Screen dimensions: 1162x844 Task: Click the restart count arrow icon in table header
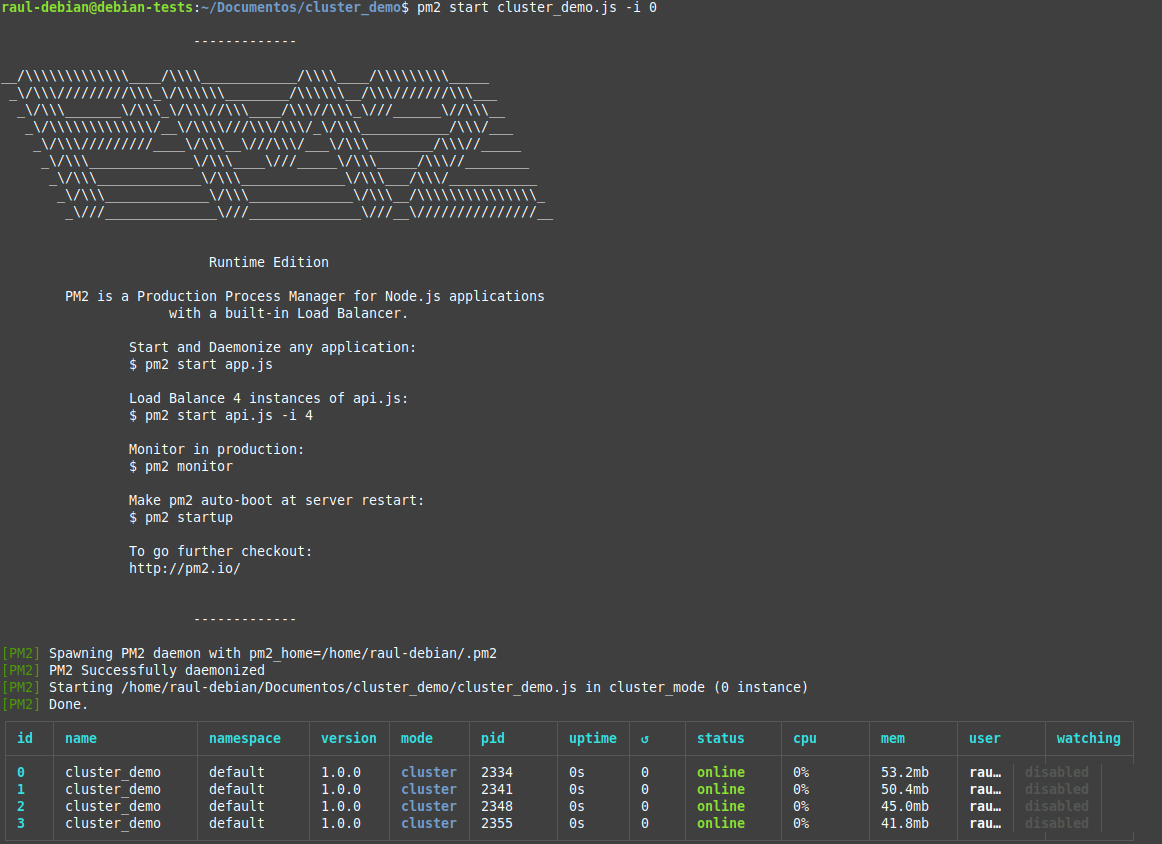(x=645, y=739)
